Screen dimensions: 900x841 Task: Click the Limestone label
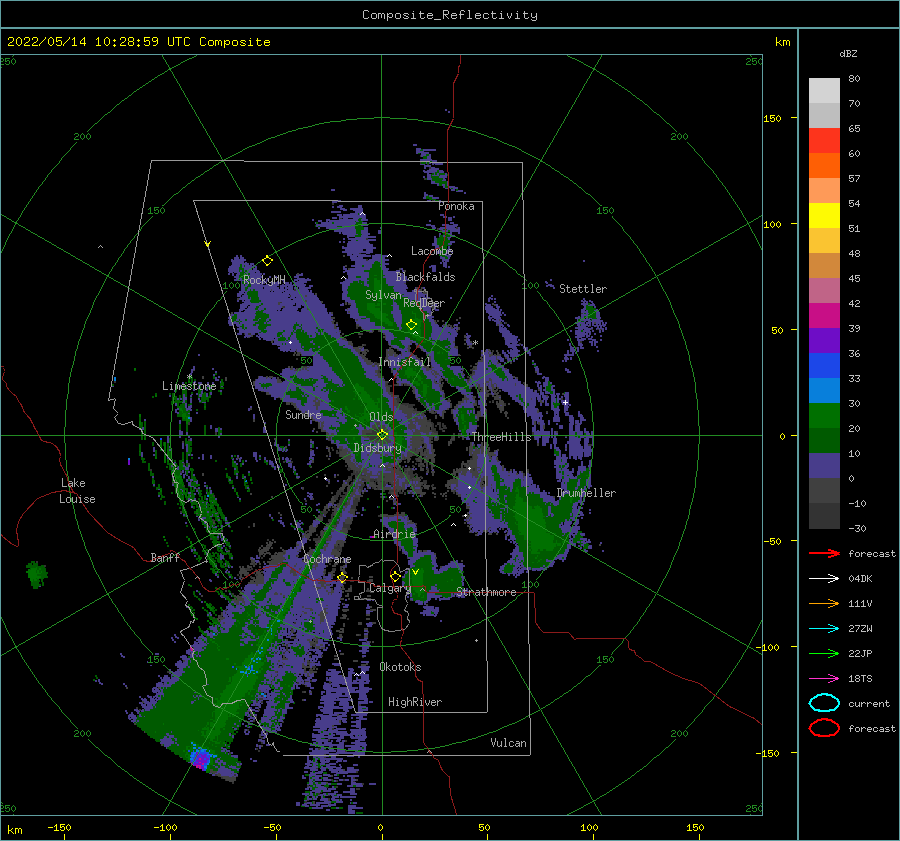click(x=189, y=386)
